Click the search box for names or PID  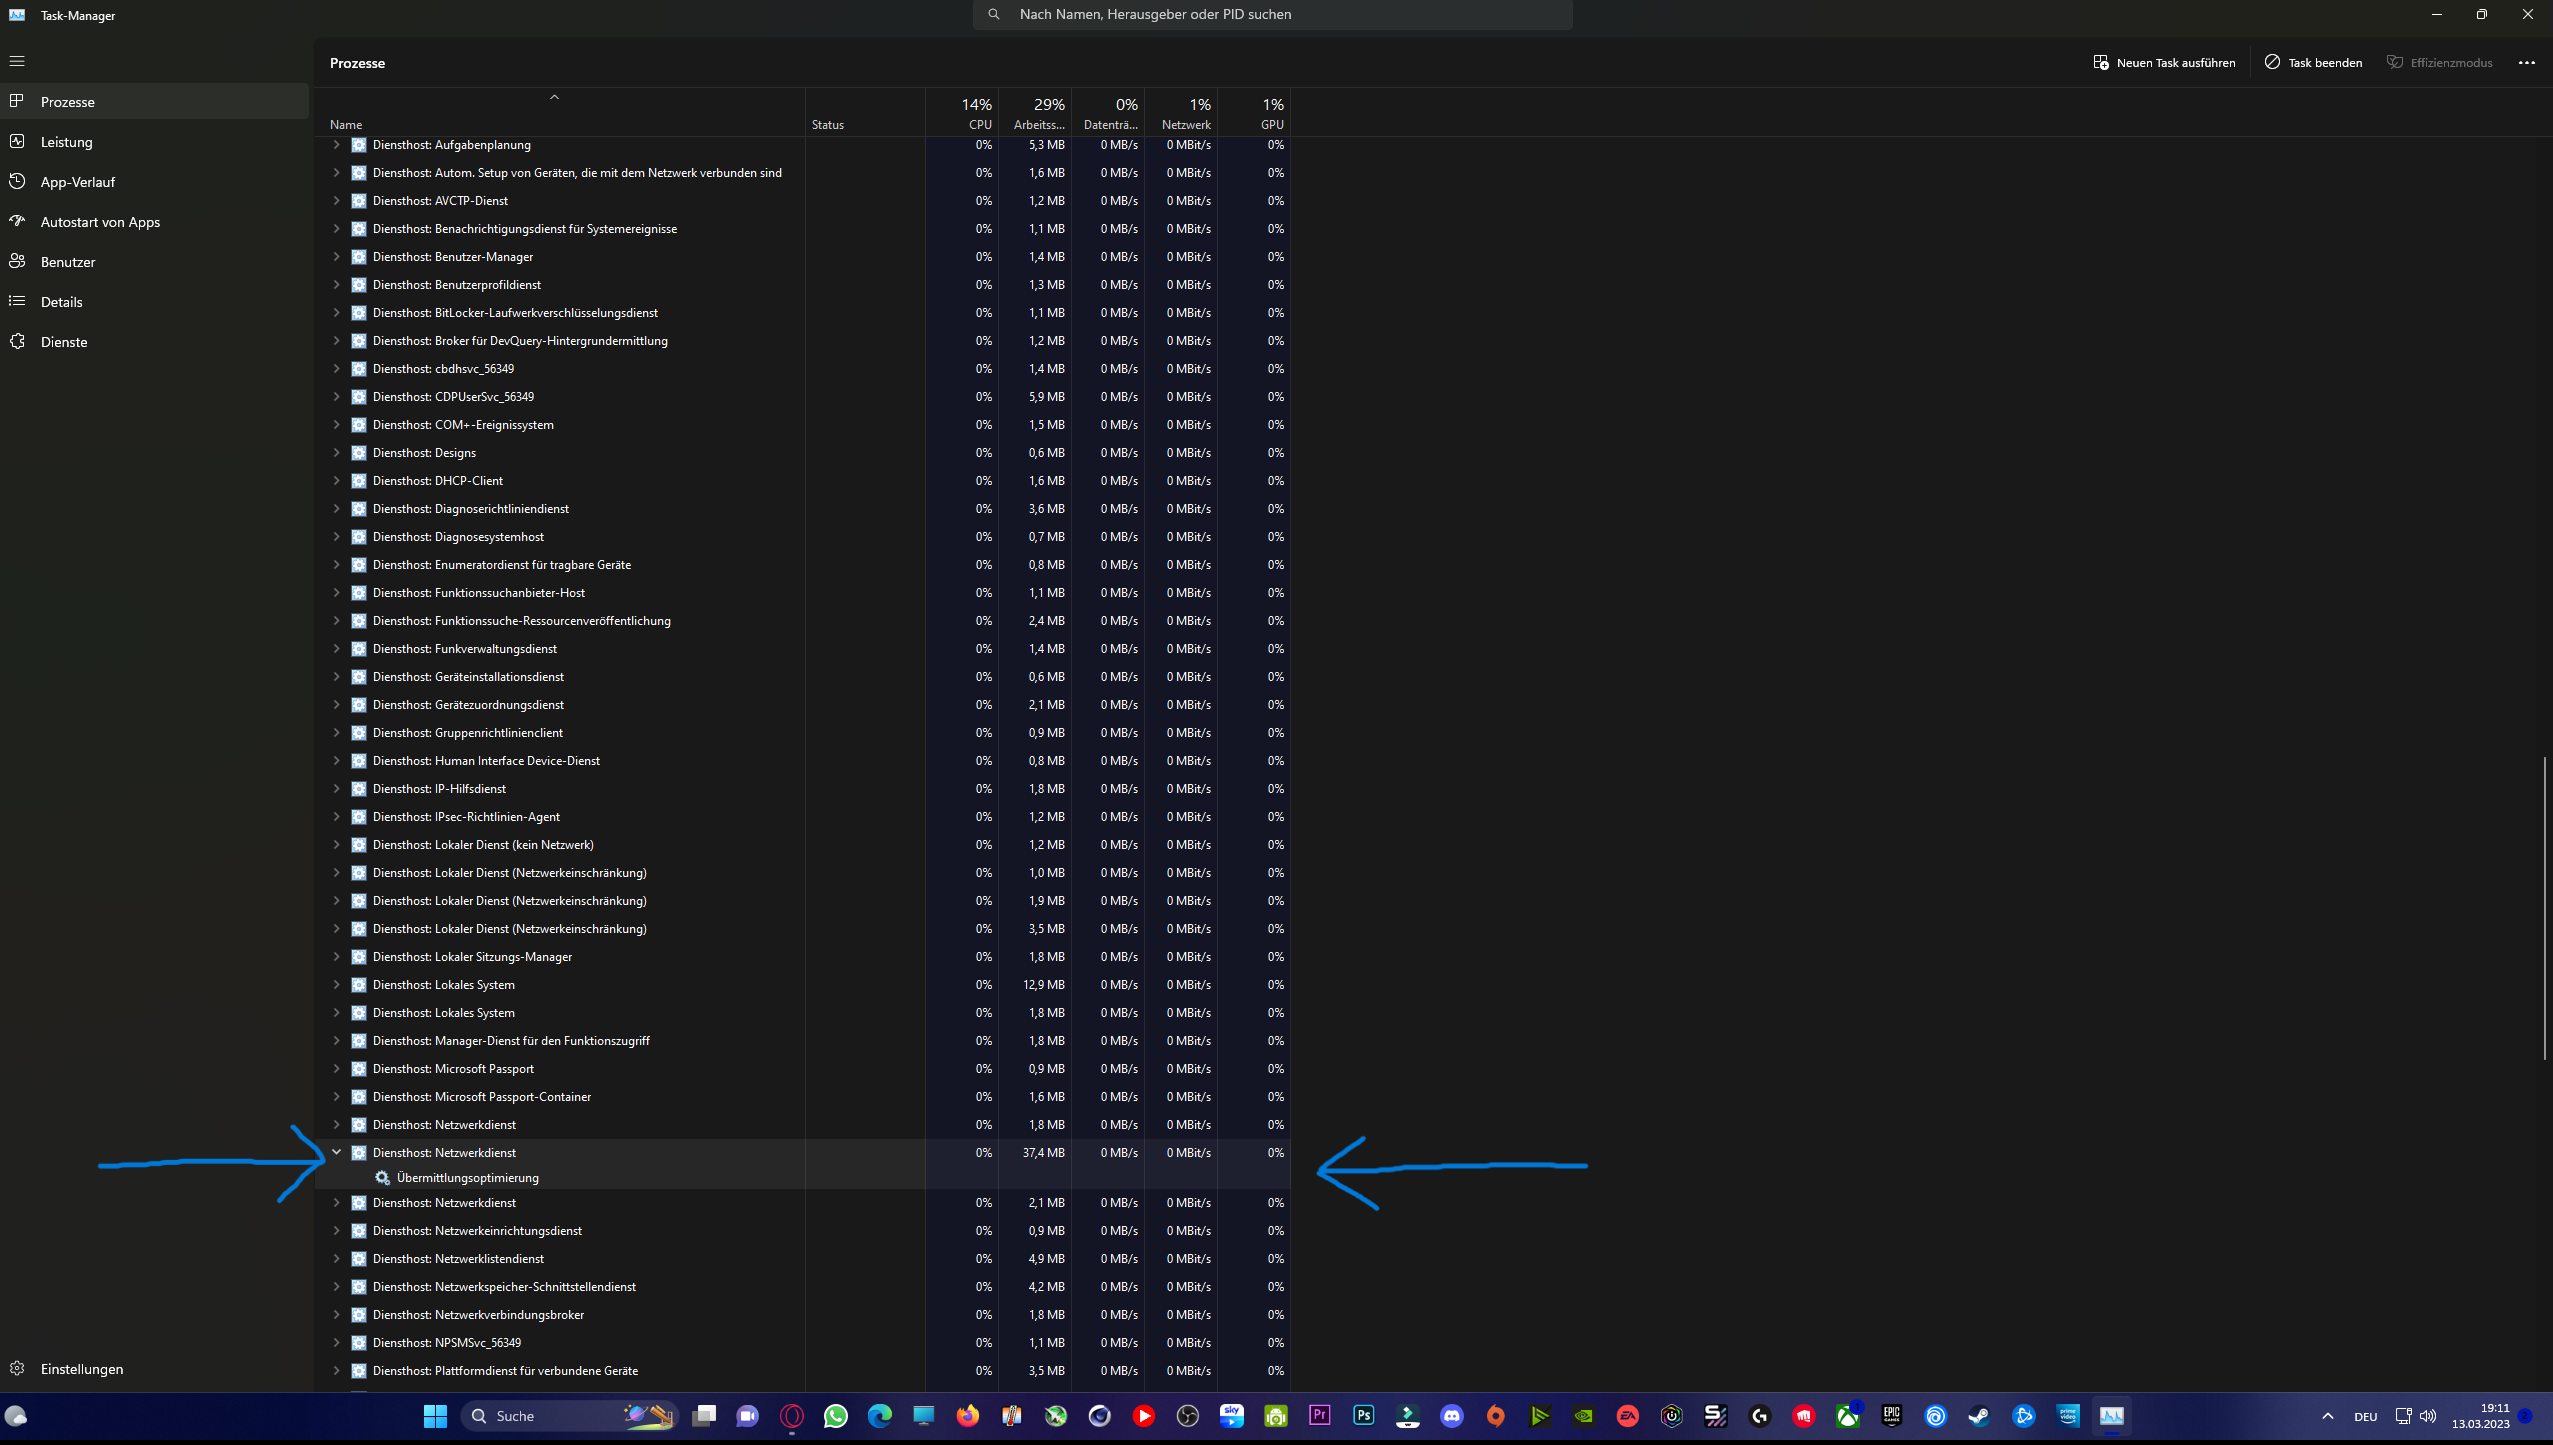click(x=1272, y=14)
